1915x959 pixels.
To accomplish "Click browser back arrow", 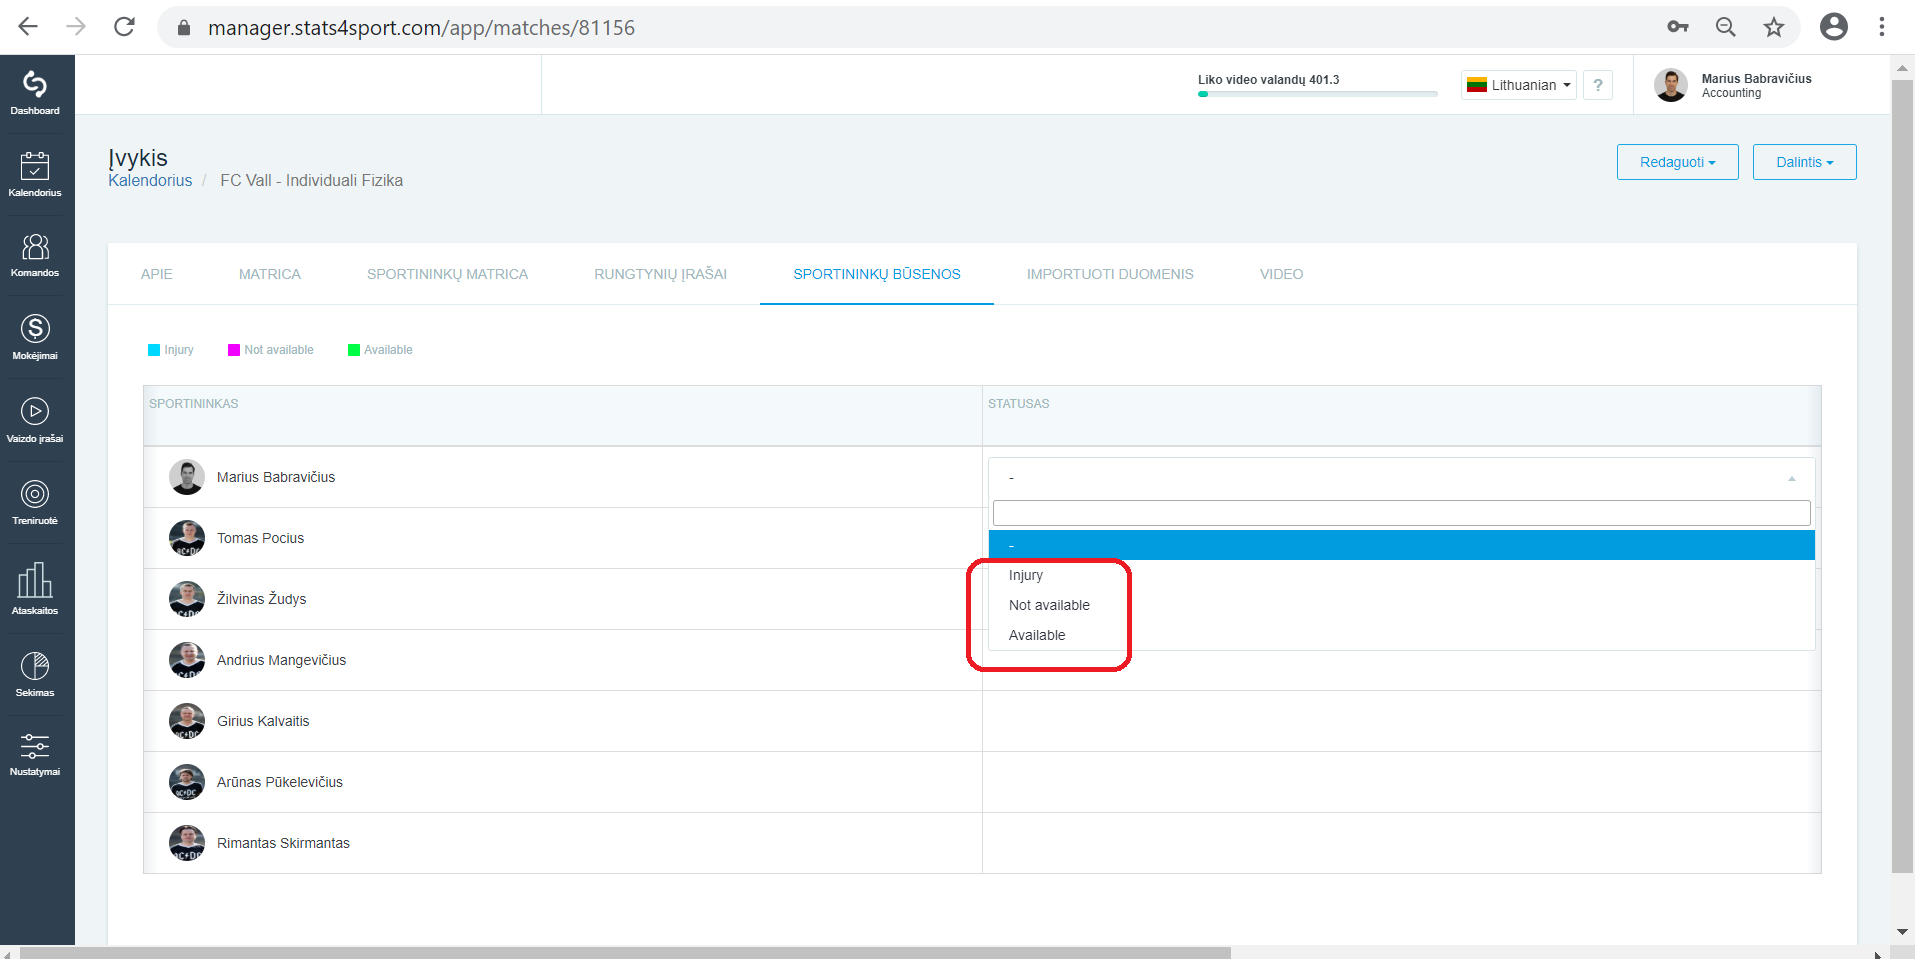I will point(28,27).
